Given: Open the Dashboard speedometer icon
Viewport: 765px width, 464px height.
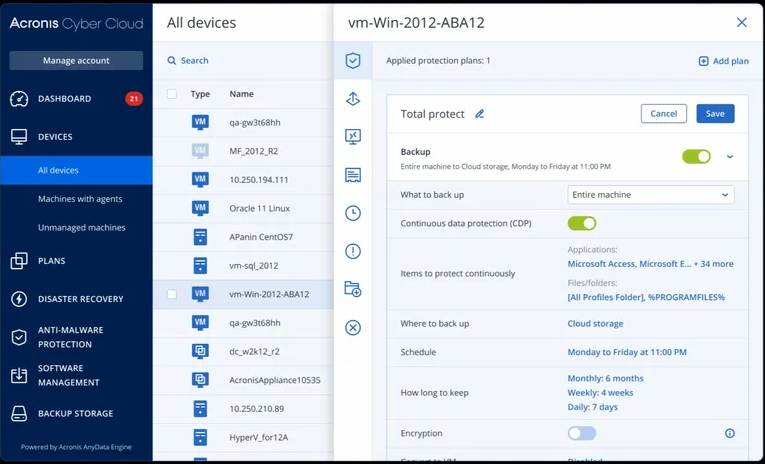Looking at the screenshot, I should pyautogui.click(x=19, y=99).
